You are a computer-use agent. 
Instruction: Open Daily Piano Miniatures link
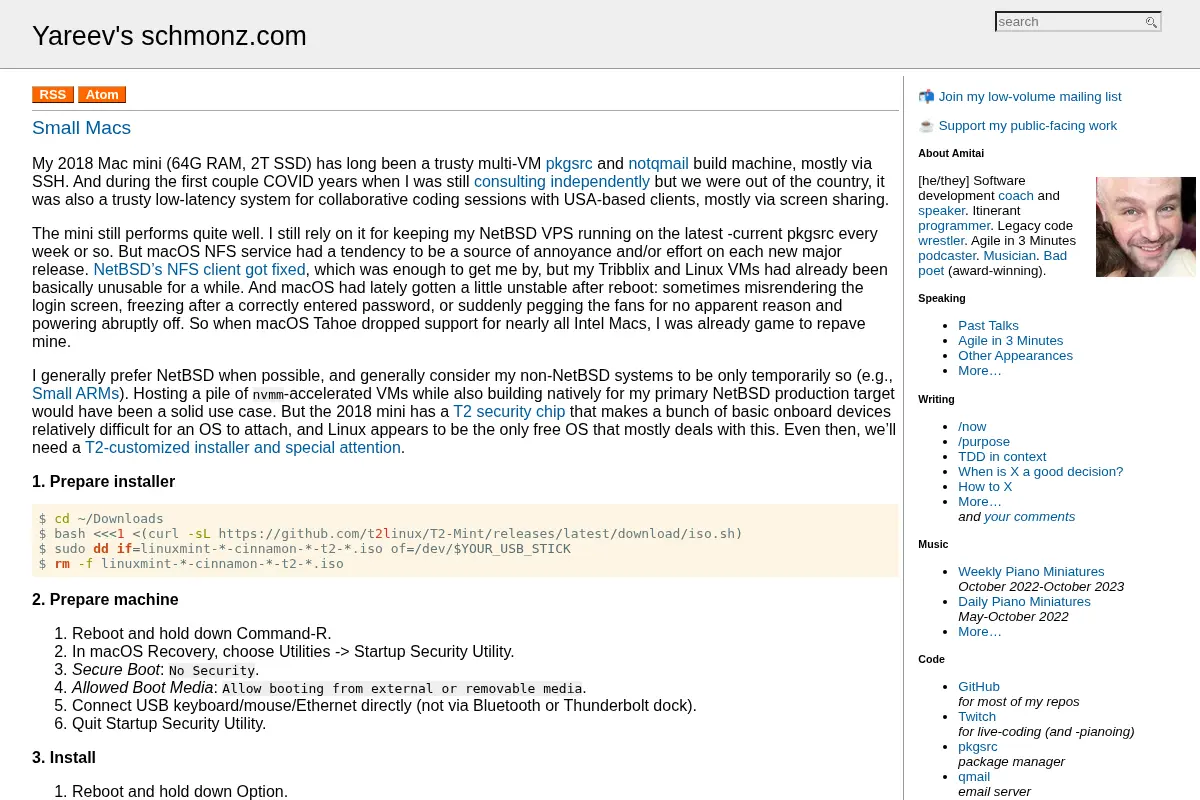coord(1024,602)
